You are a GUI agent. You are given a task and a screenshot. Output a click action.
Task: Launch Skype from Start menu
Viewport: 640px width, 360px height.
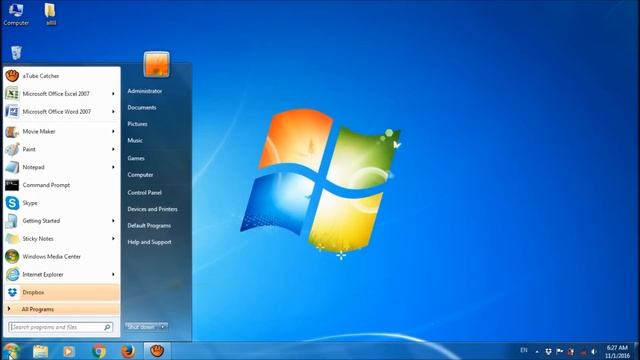[62, 203]
